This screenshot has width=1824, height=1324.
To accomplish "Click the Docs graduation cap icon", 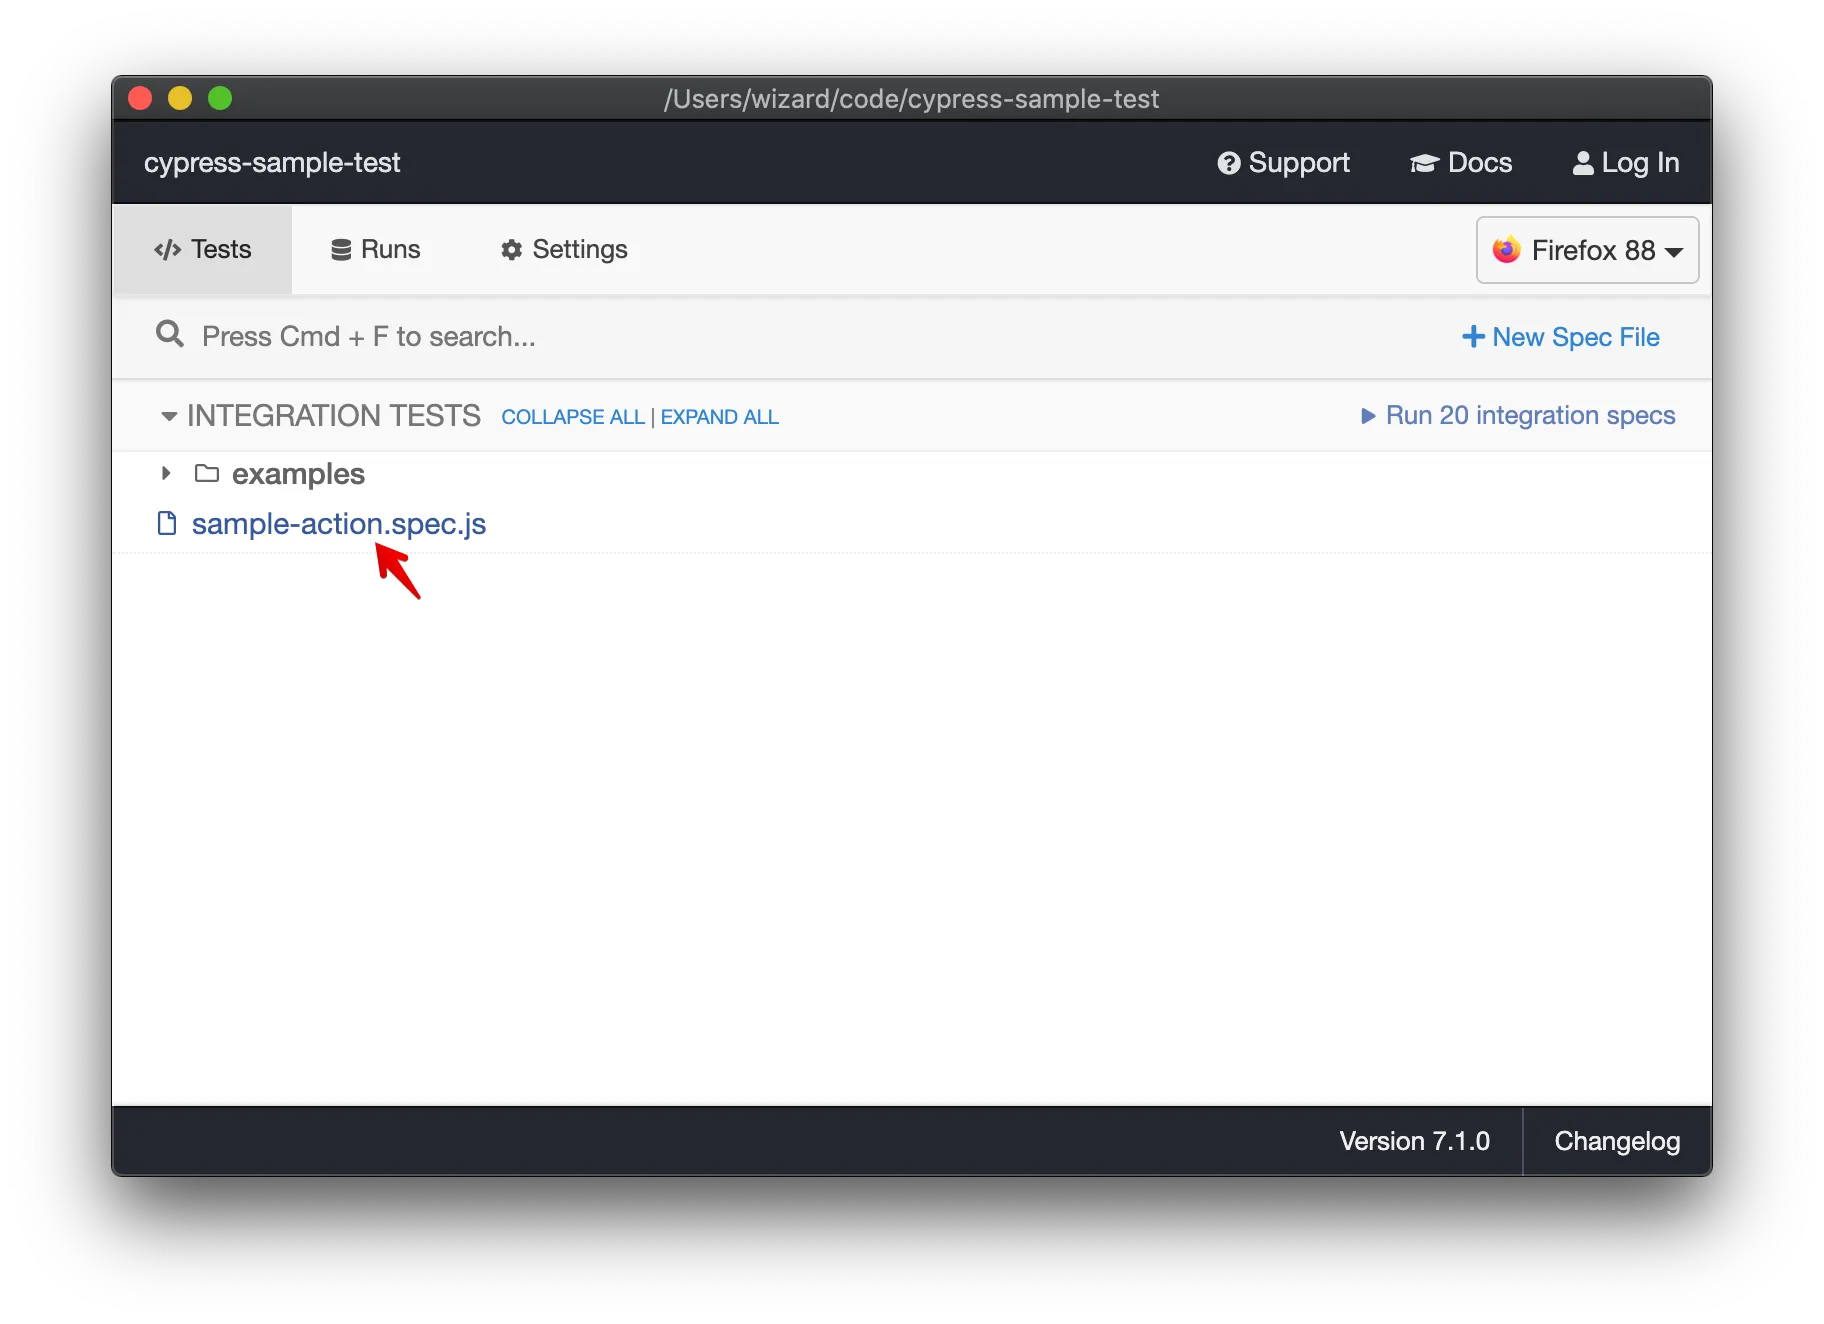I will point(1424,162).
